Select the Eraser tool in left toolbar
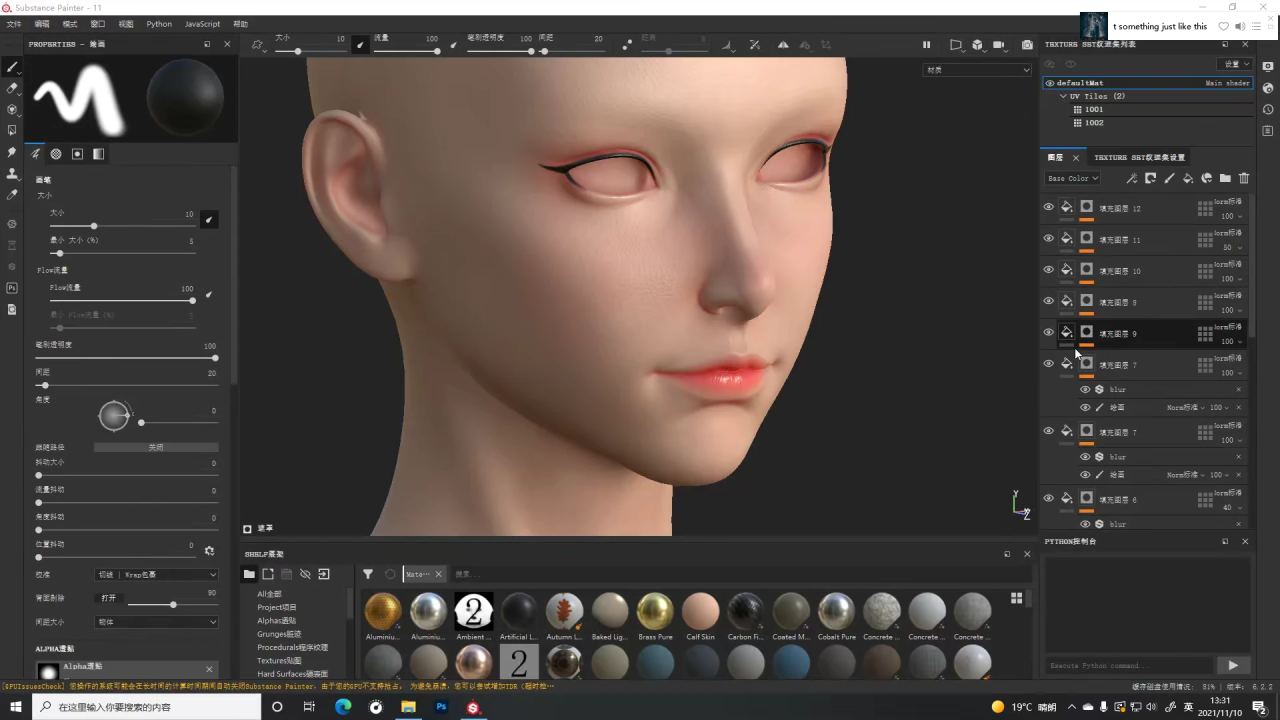The height and width of the screenshot is (720, 1280). coord(12,88)
